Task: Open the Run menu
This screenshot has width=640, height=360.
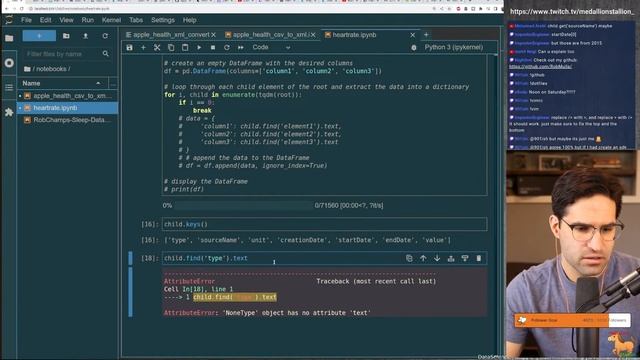Action: click(87, 20)
